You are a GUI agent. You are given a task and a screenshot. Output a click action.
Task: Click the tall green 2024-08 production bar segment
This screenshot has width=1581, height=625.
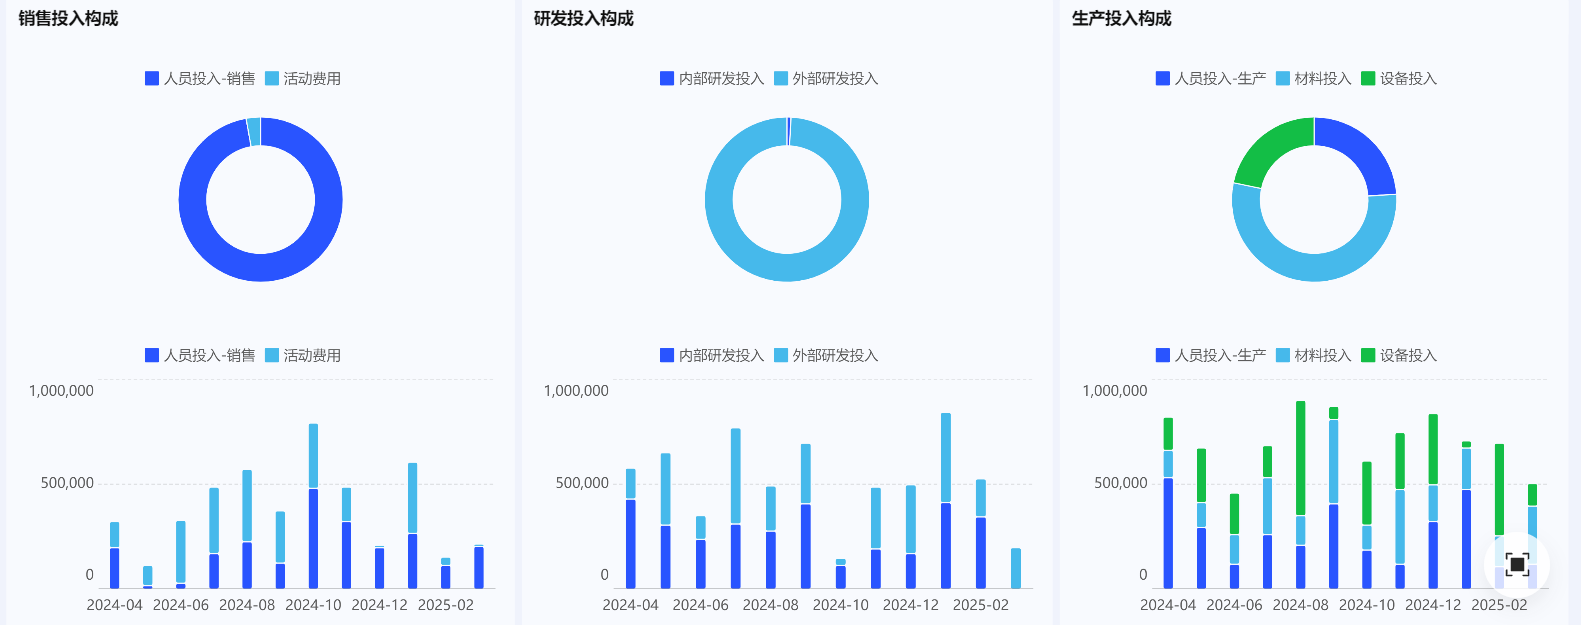[1300, 458]
